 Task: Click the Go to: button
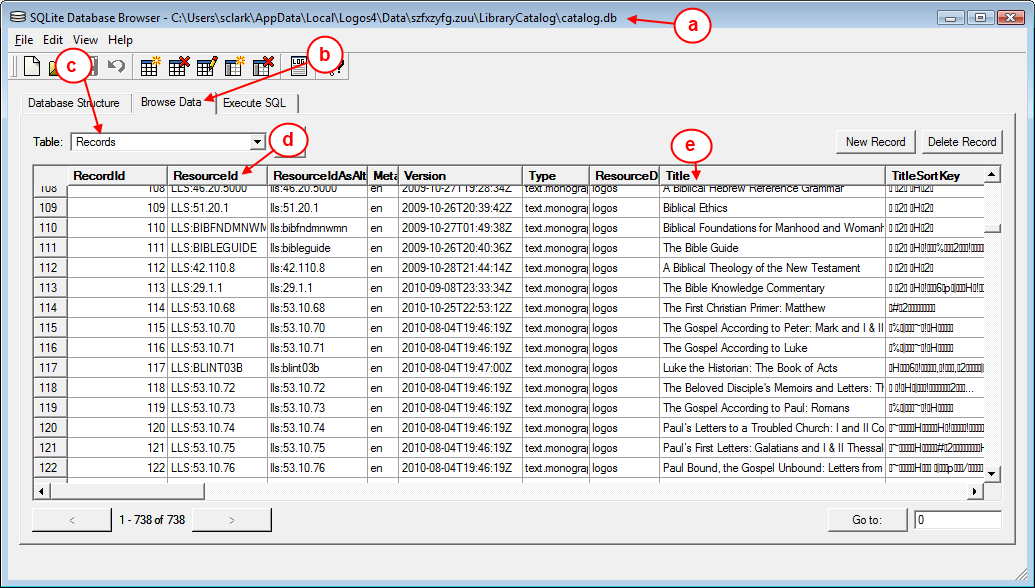point(867,520)
